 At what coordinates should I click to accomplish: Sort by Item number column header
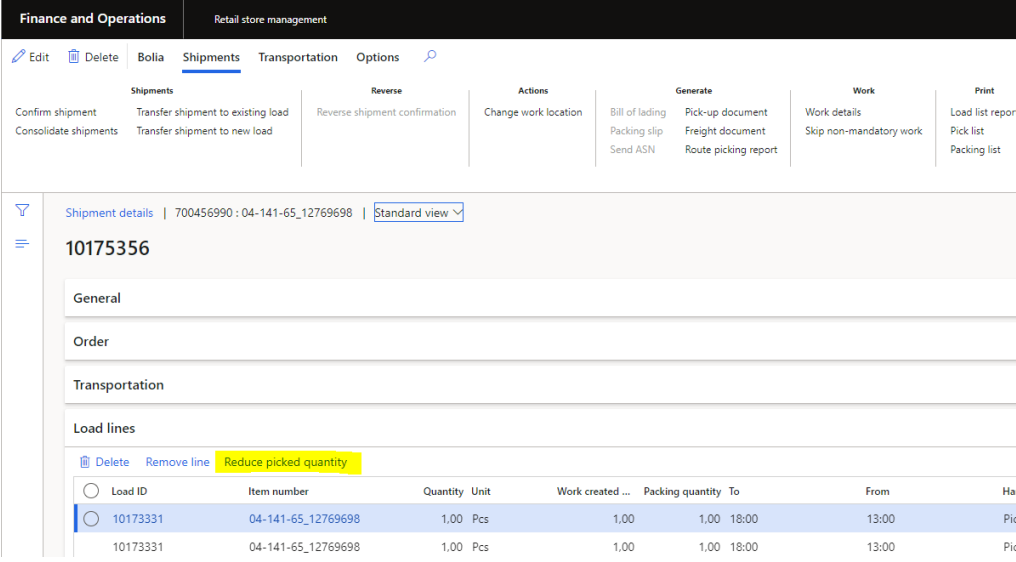coord(278,492)
